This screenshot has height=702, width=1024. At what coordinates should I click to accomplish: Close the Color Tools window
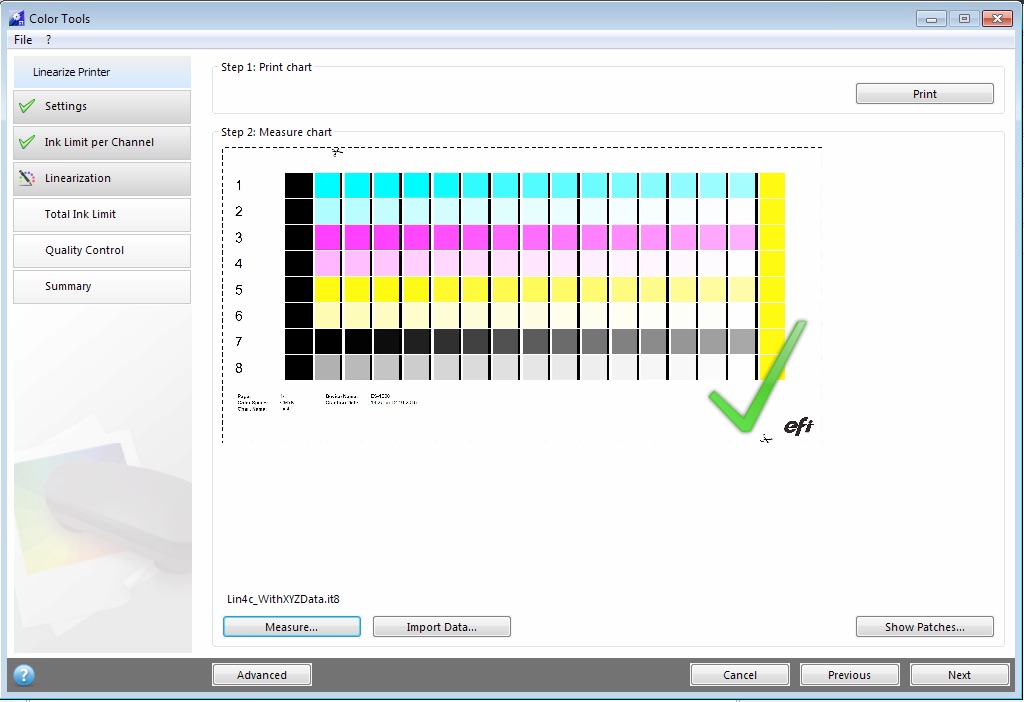click(997, 19)
